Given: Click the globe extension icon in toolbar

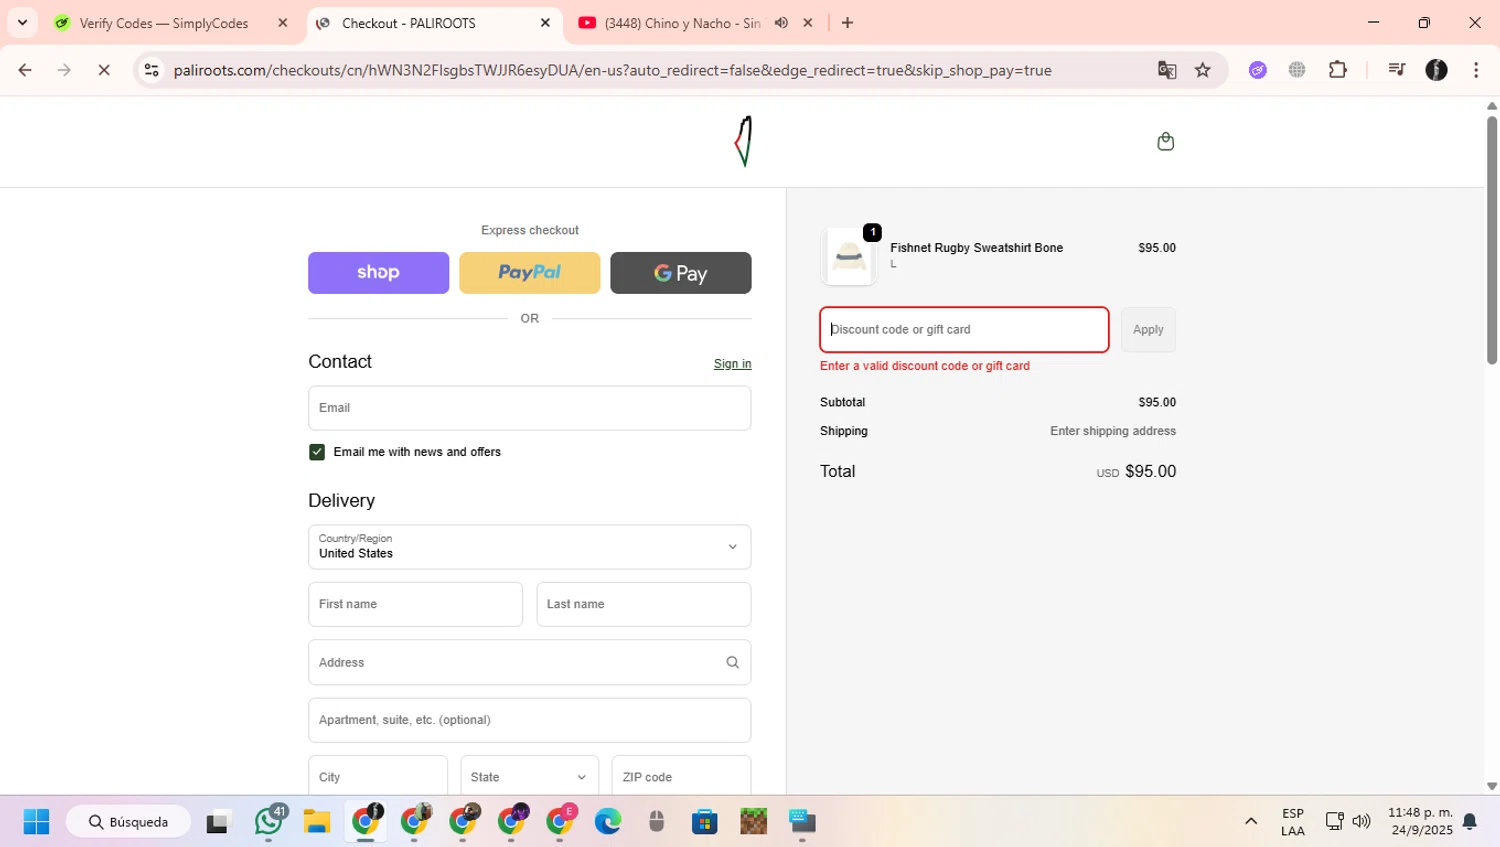Looking at the screenshot, I should 1297,70.
